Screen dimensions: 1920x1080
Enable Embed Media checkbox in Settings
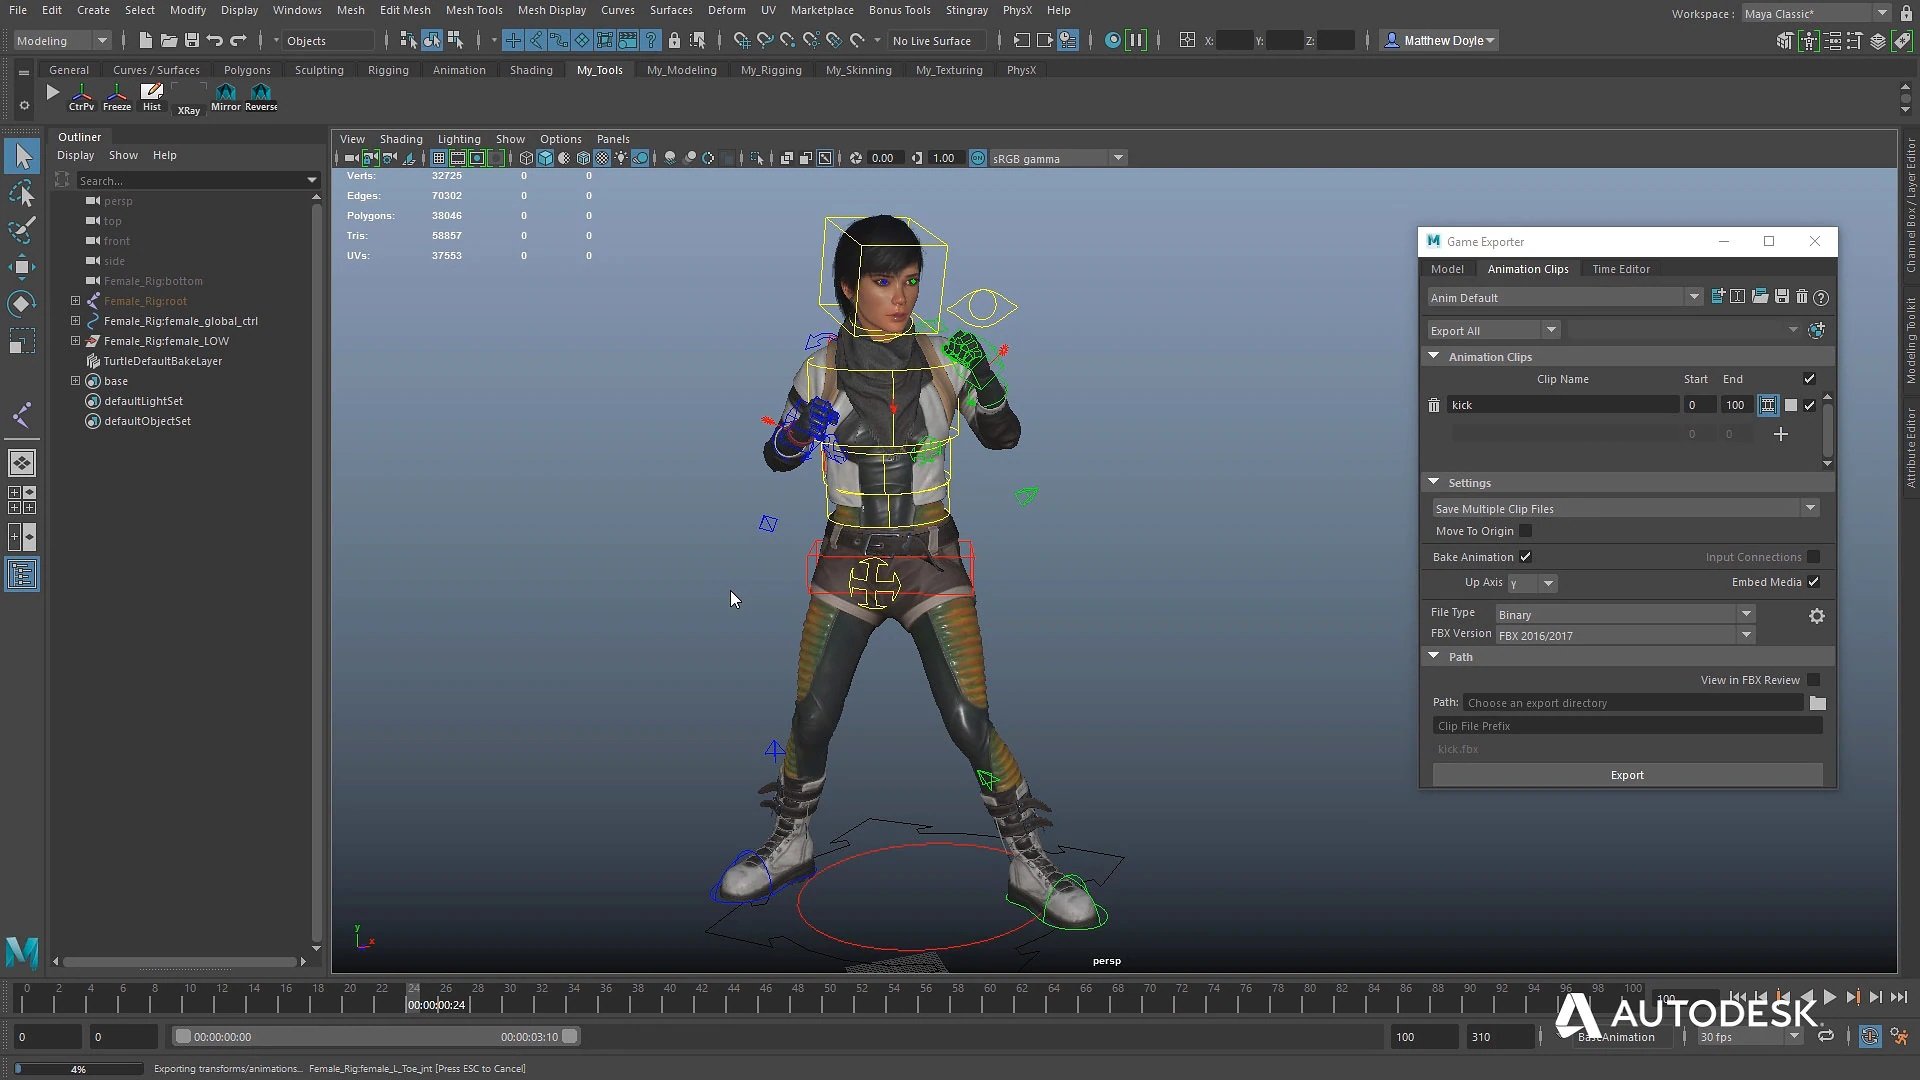(x=1815, y=582)
